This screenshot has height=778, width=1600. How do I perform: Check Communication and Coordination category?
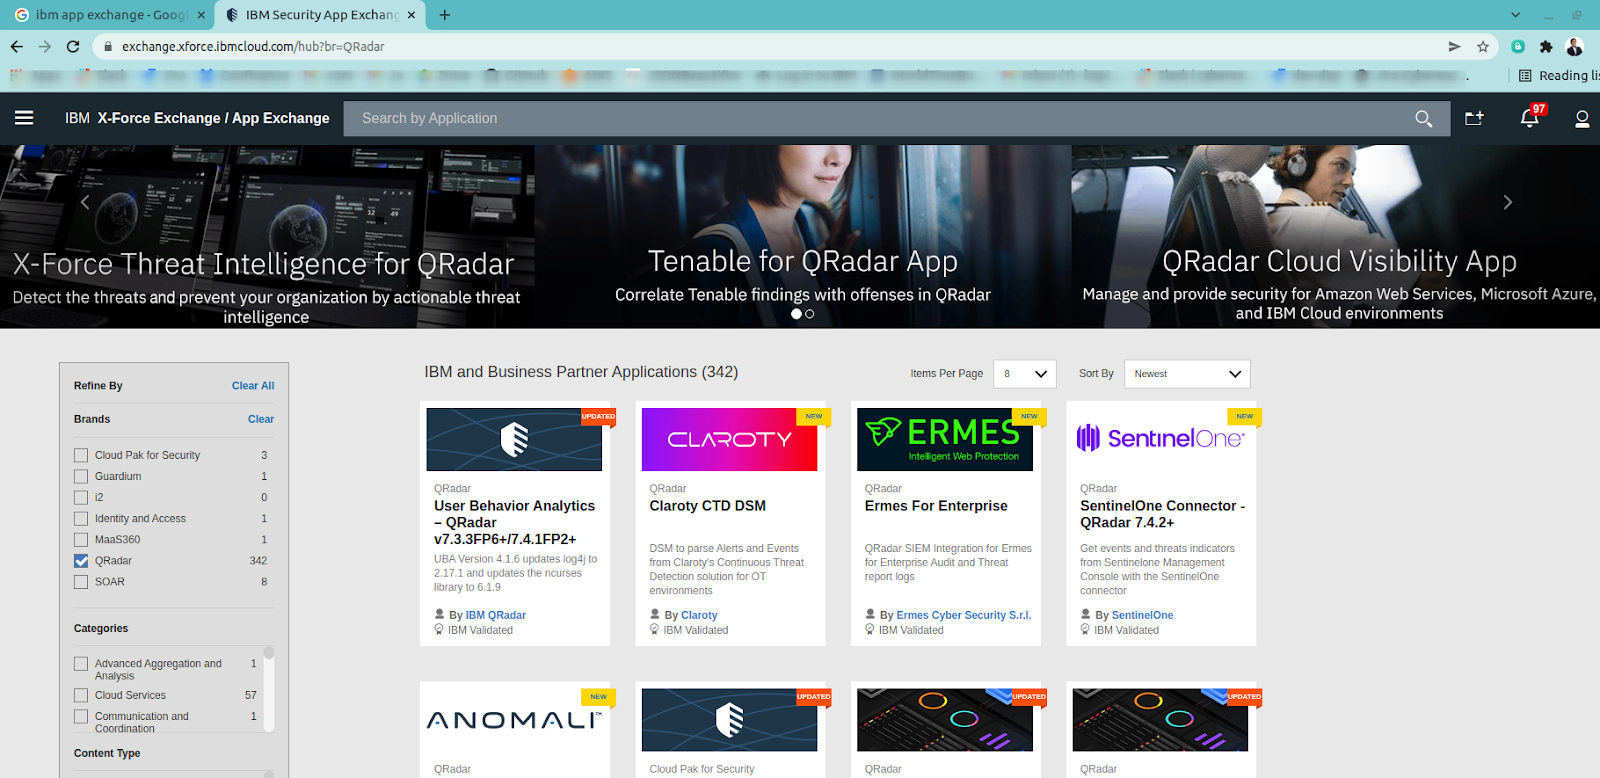pos(81,716)
